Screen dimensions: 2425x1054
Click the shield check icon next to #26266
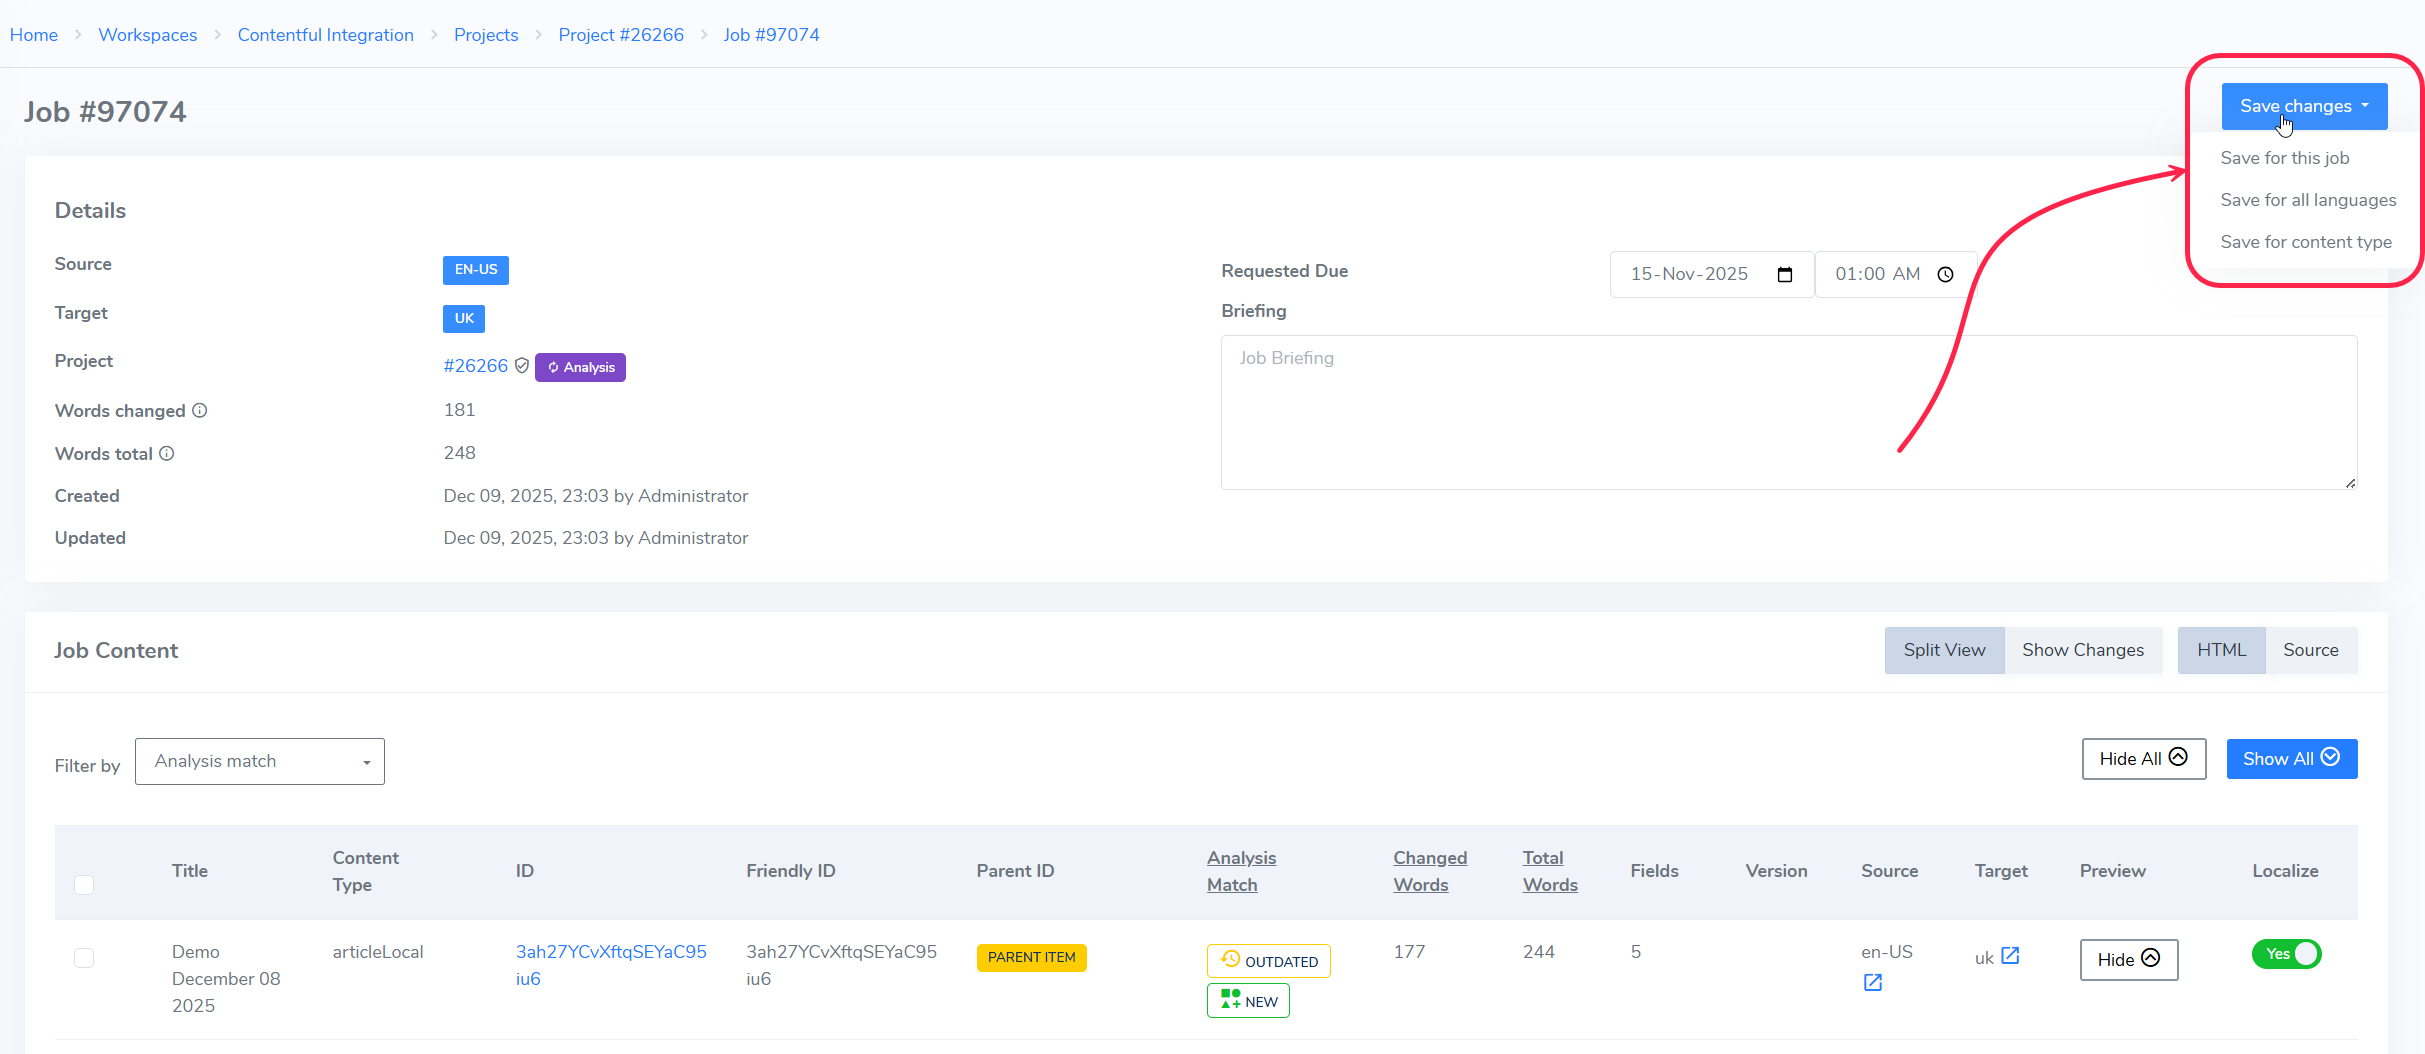pyautogui.click(x=522, y=366)
